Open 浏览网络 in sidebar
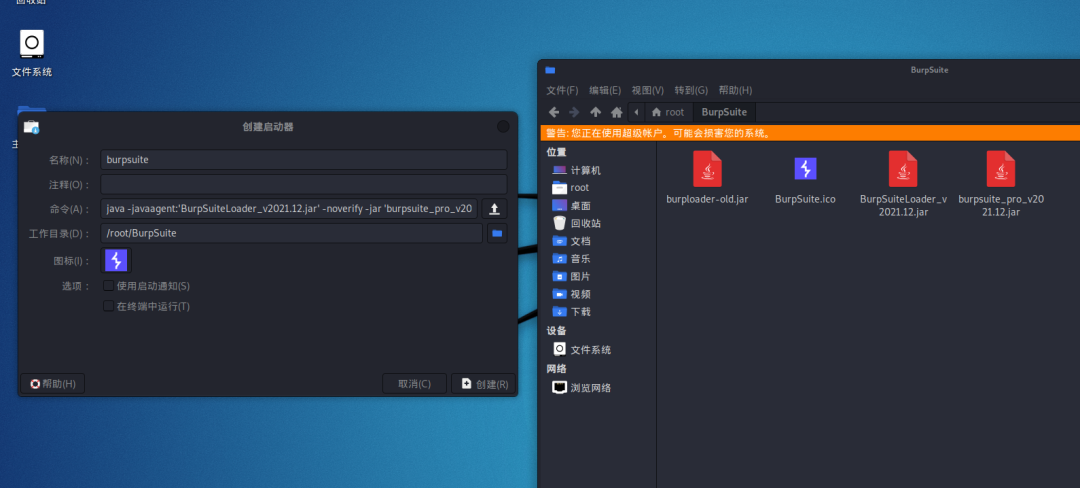 (582, 388)
